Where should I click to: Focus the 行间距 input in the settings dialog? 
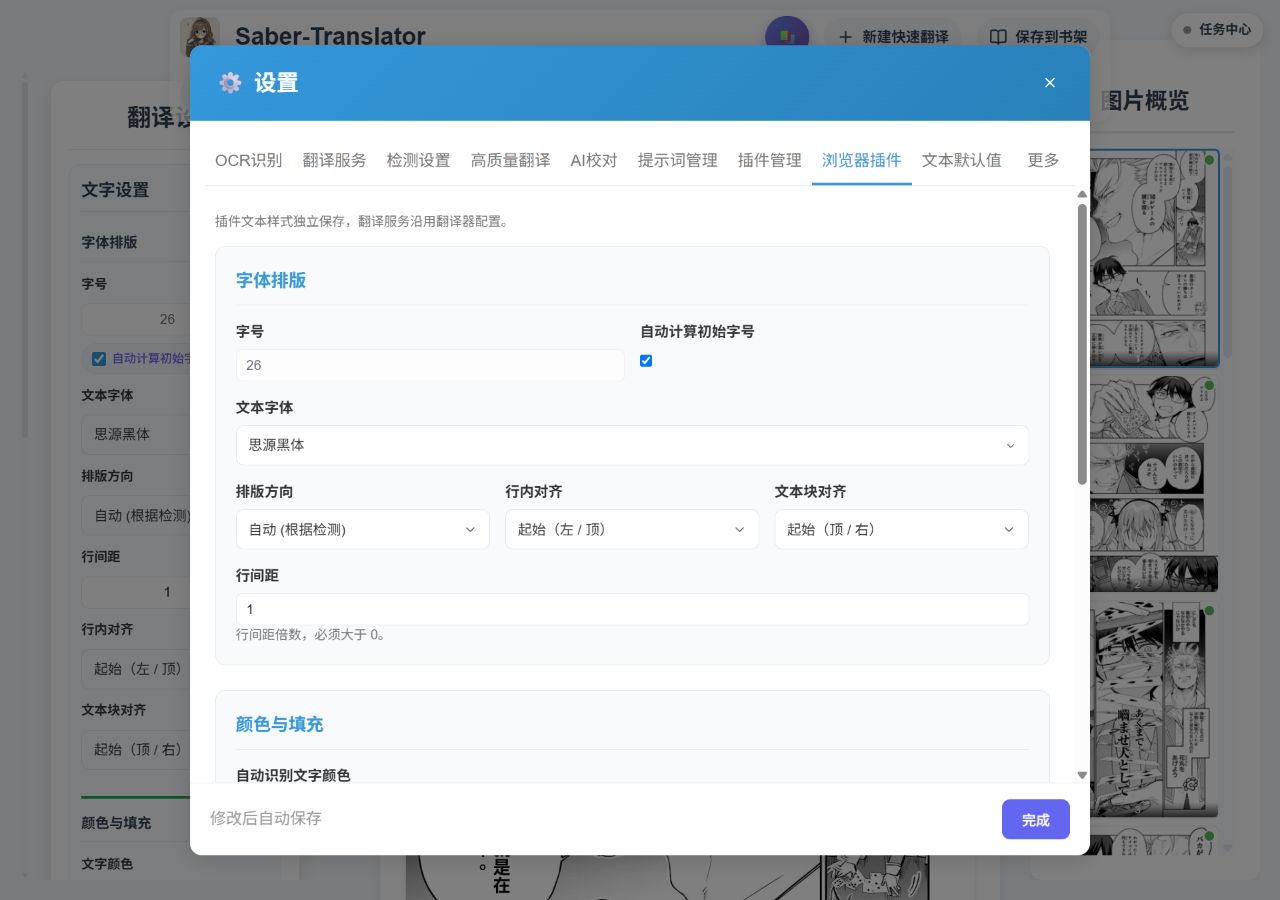coord(632,609)
